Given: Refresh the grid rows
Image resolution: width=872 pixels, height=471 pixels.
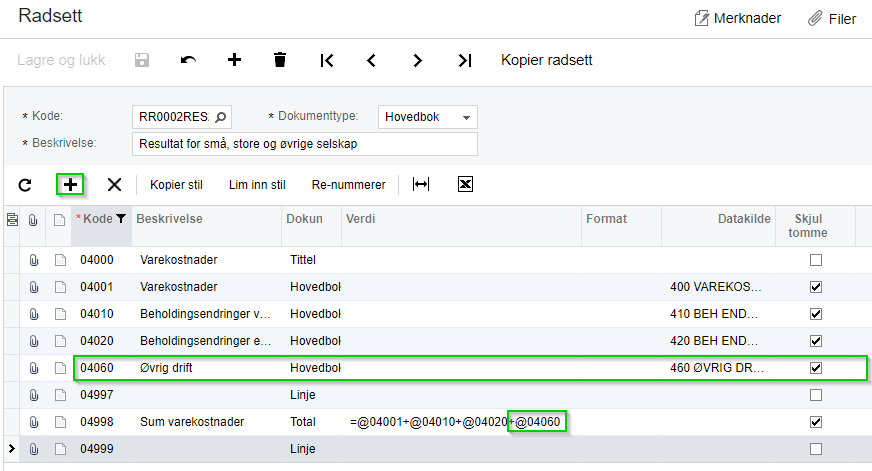Looking at the screenshot, I should (25, 185).
